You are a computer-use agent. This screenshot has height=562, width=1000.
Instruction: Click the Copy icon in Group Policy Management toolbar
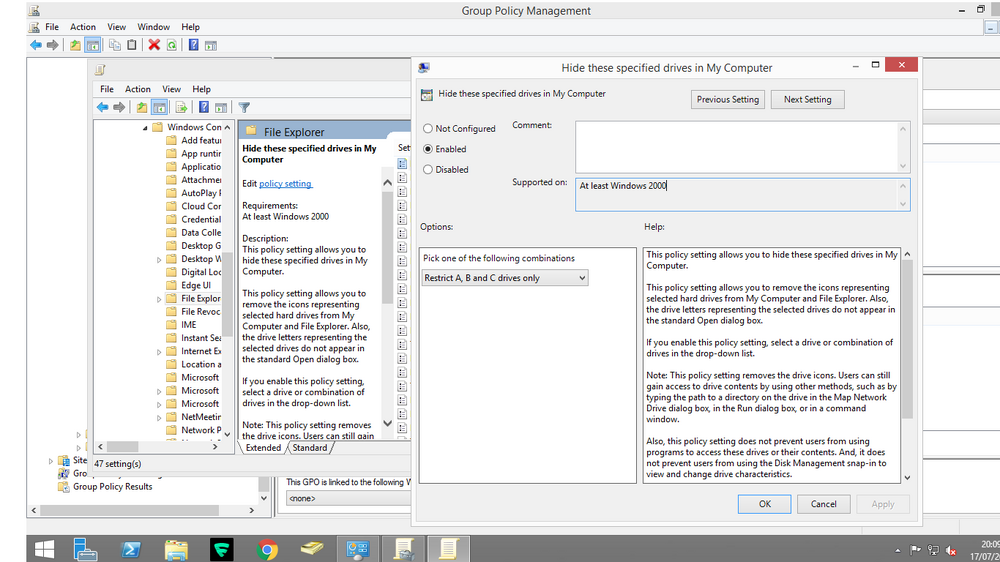pyautogui.click(x=115, y=45)
